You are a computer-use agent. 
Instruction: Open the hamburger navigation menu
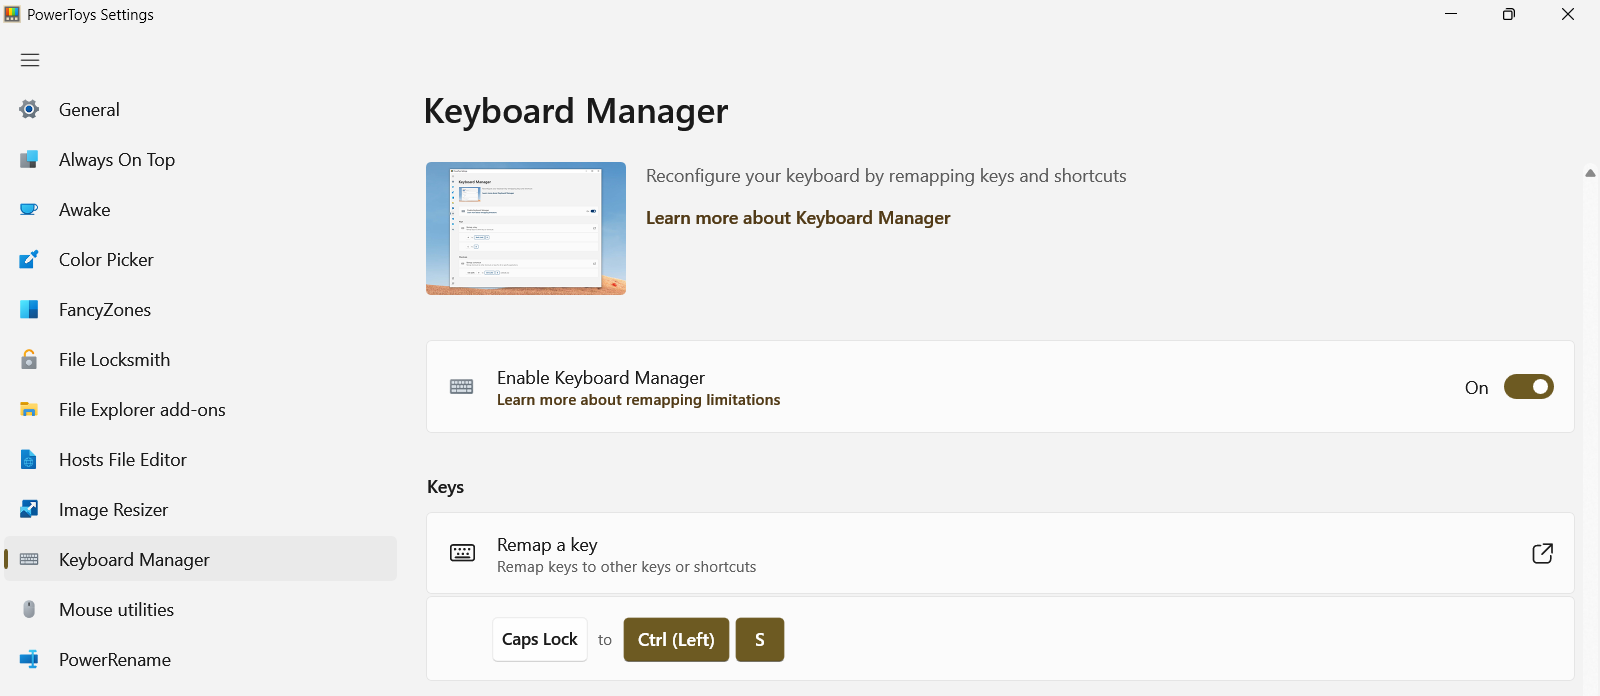[x=30, y=60]
